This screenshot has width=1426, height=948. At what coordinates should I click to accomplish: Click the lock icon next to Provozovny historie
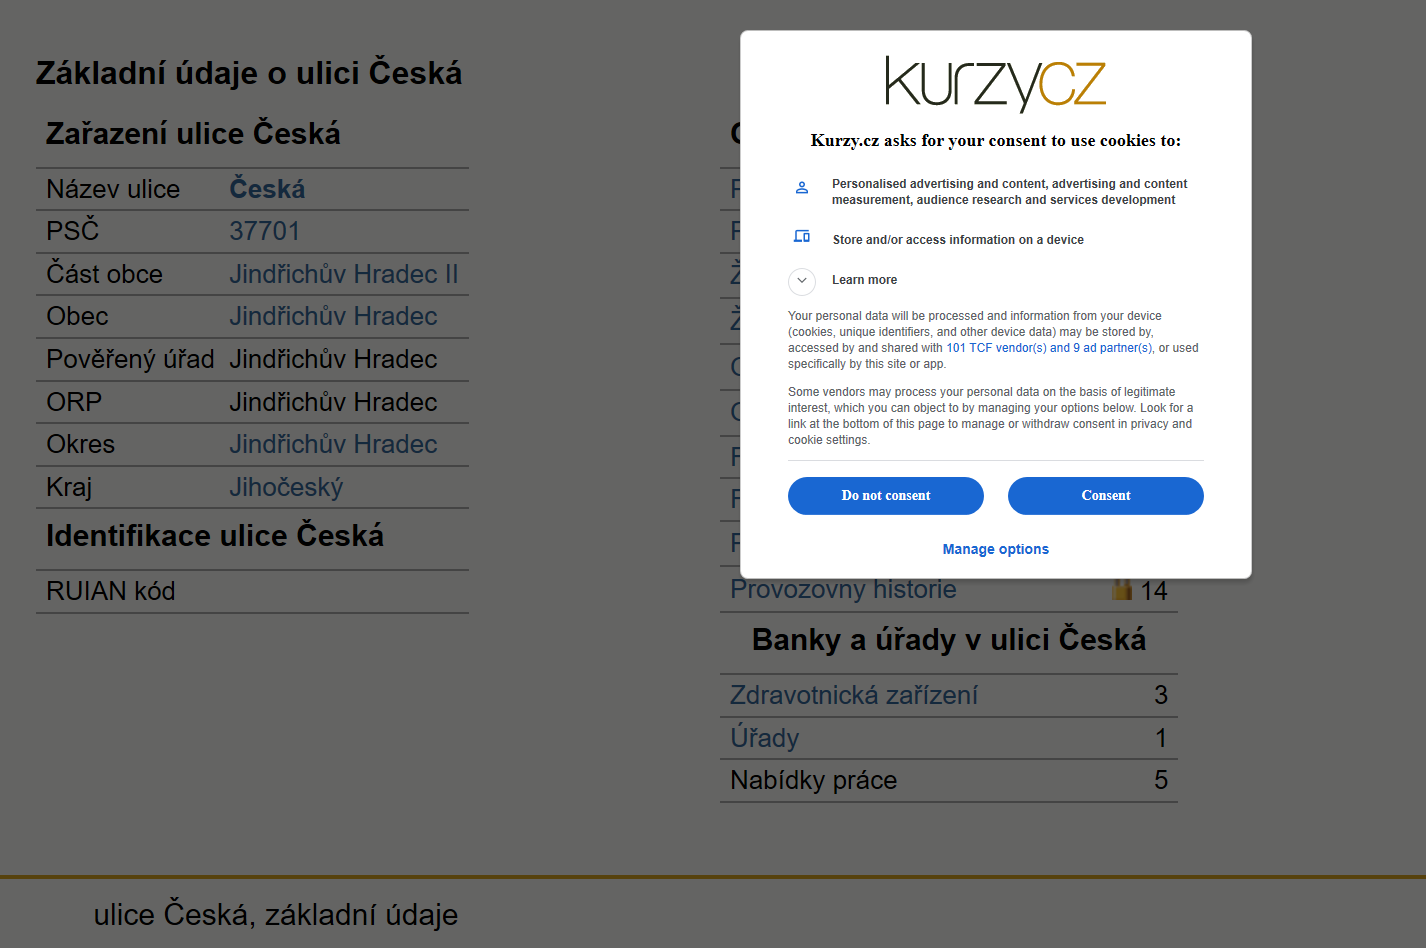point(1122,589)
